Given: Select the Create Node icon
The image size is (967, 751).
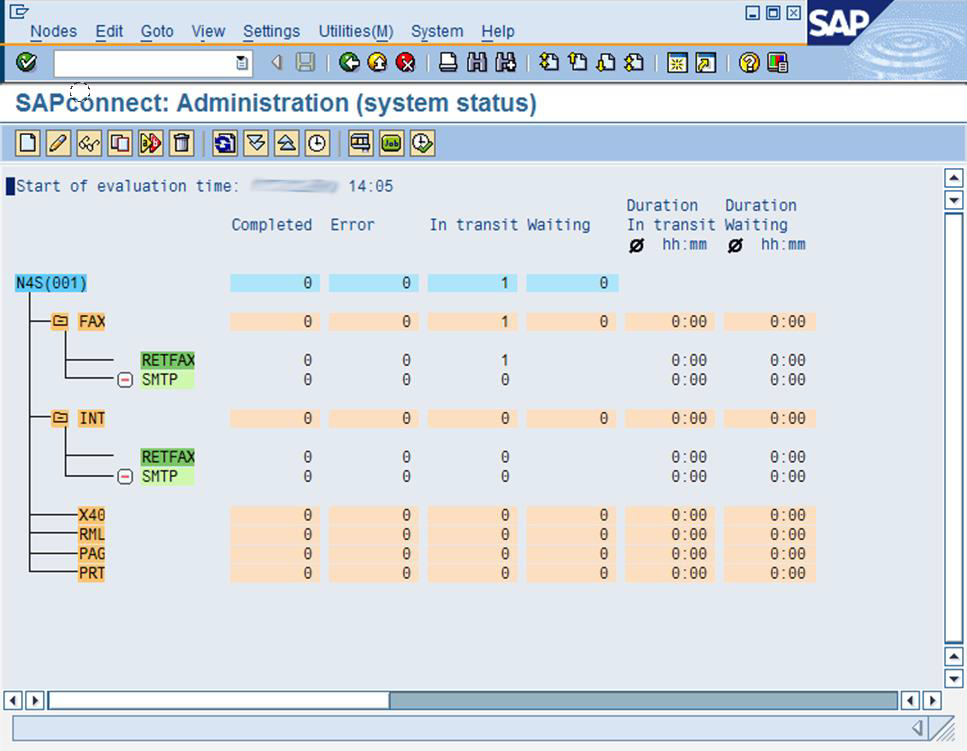Looking at the screenshot, I should tap(26, 143).
